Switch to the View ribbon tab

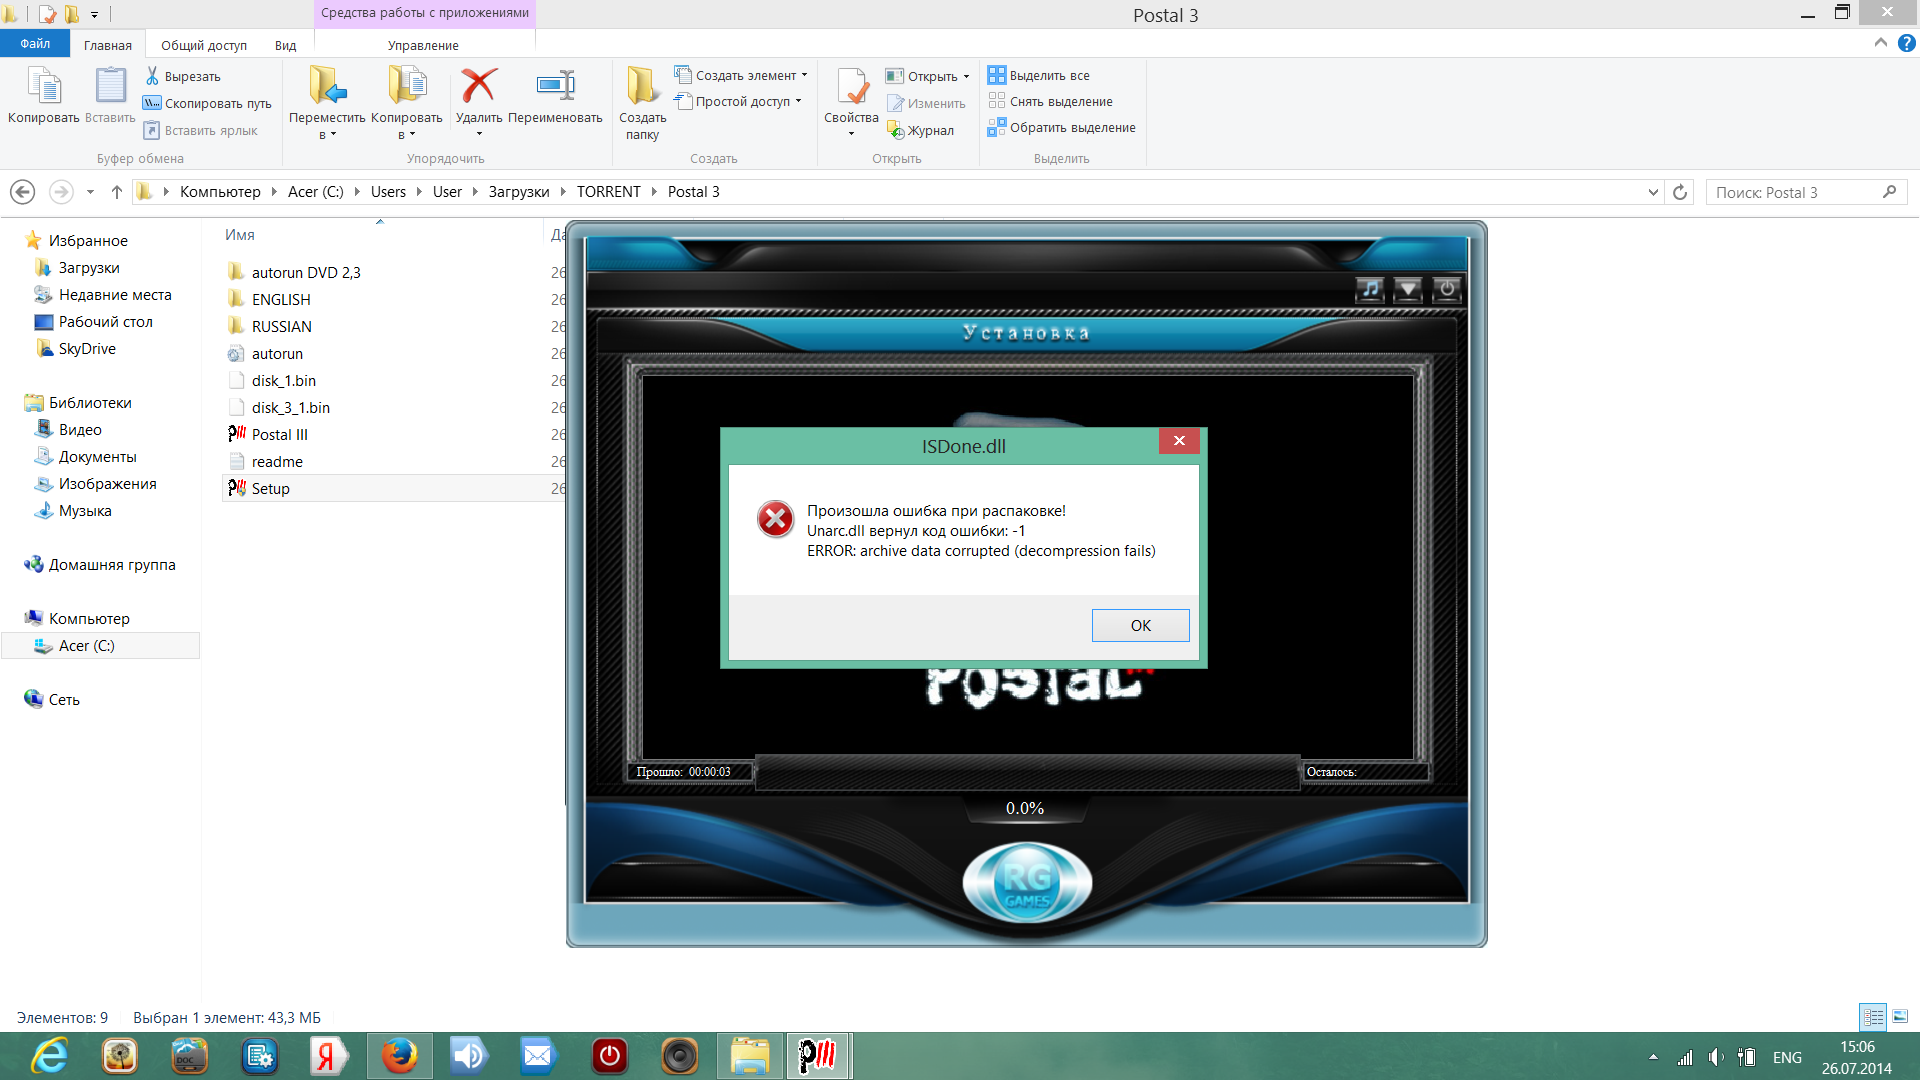point(285,45)
